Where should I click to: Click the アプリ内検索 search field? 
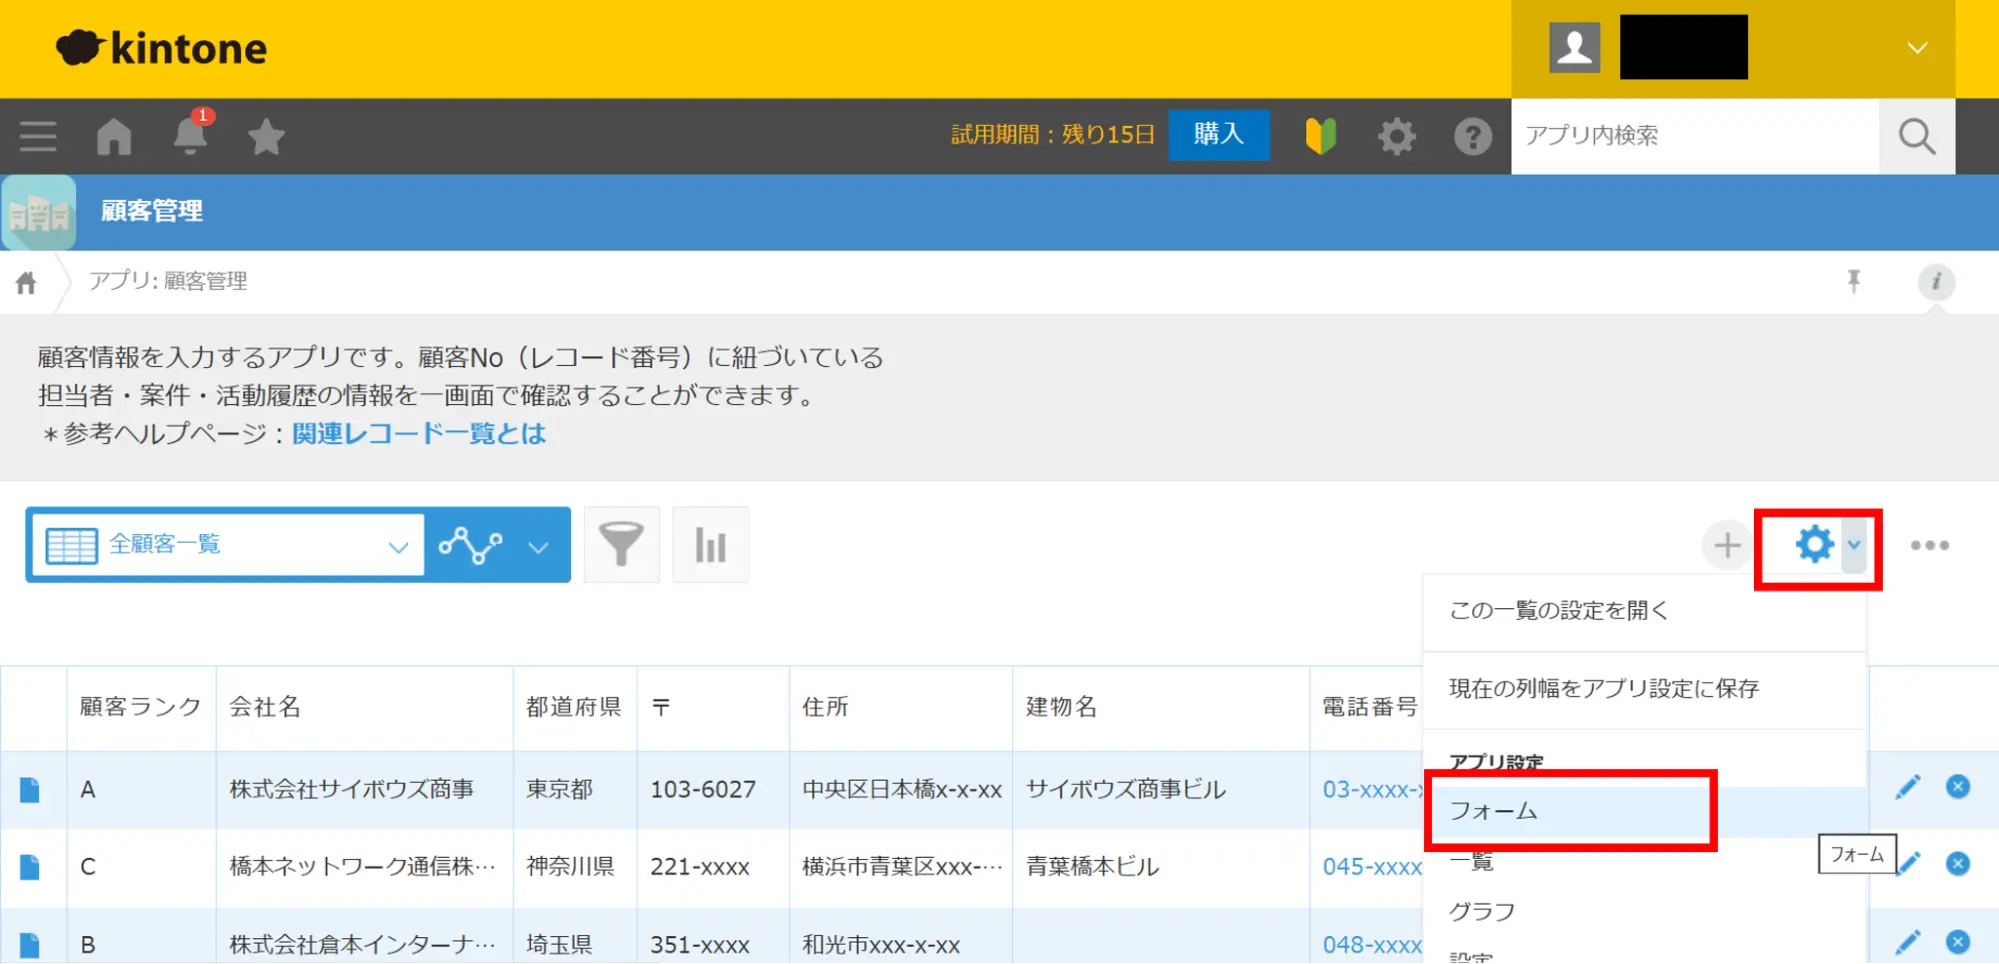(1694, 136)
